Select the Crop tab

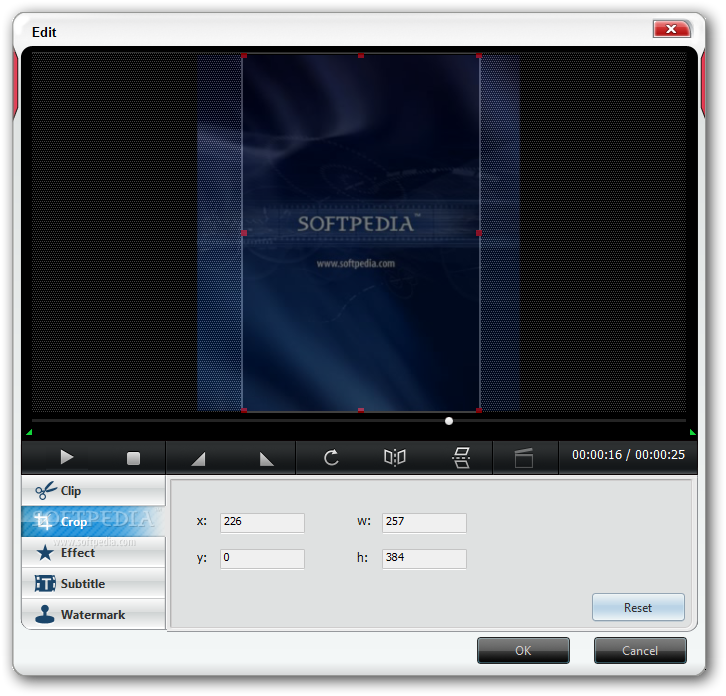[x=94, y=521]
